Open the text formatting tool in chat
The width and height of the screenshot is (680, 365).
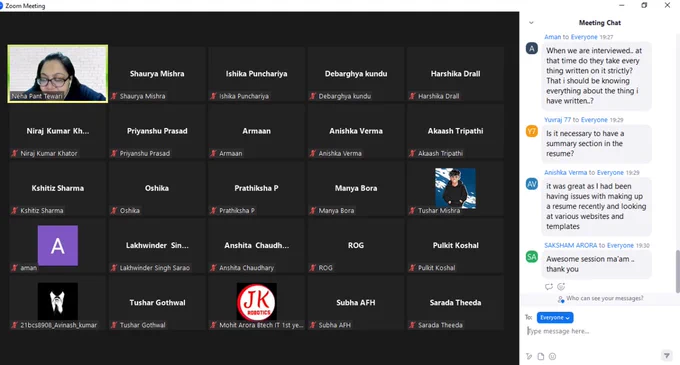(529, 356)
